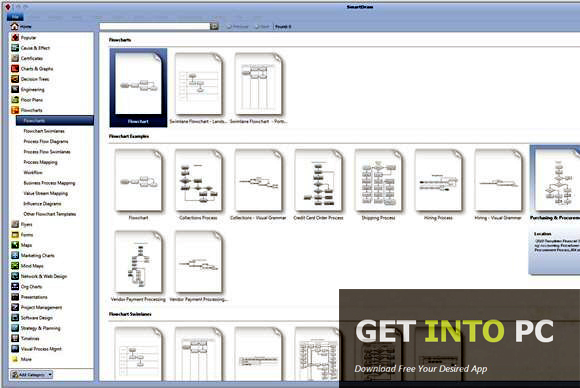This screenshot has width=580, height=388.
Task: Select the Marketing Charts icon
Action: (15, 255)
